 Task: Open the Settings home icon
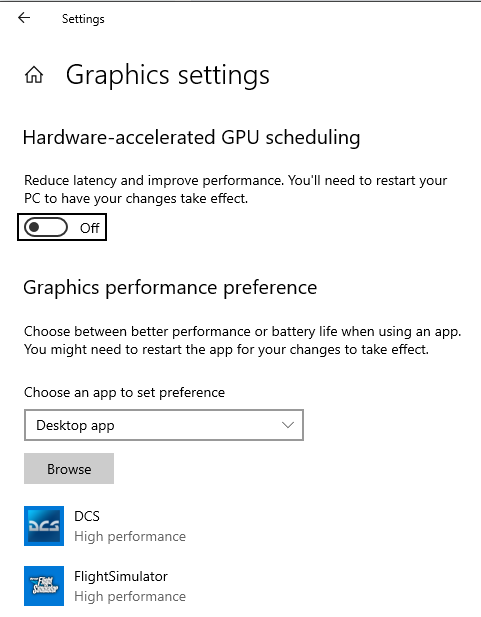[34, 75]
